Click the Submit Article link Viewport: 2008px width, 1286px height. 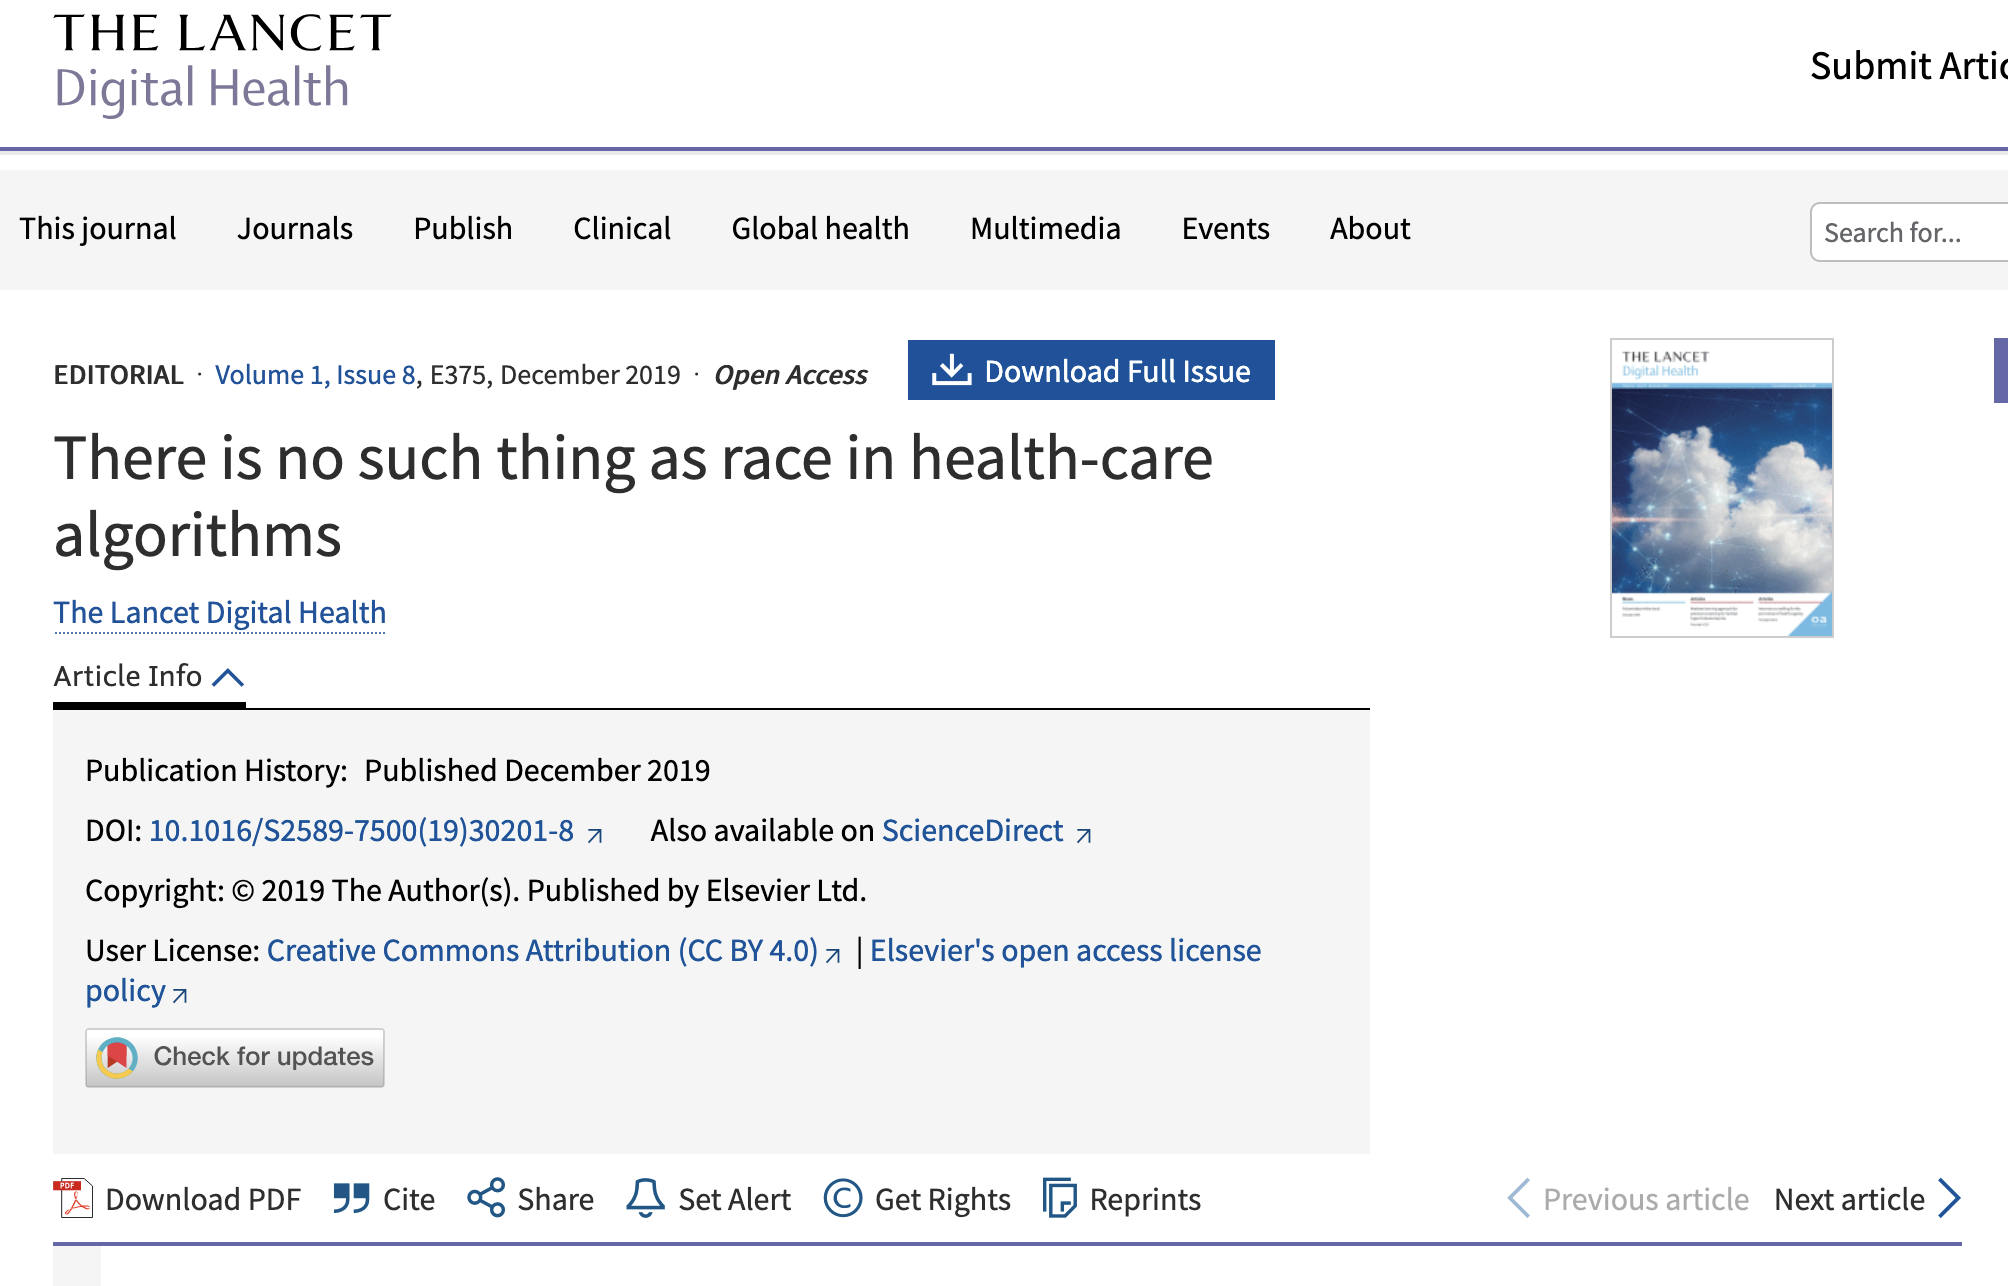(1908, 66)
